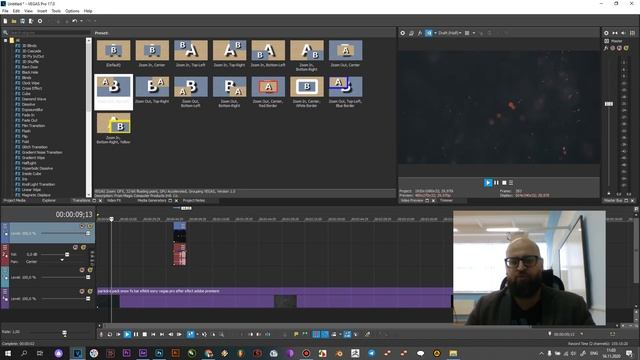Collapse the All transitions folder
The image size is (640, 360).
pyautogui.click(x=6, y=40)
